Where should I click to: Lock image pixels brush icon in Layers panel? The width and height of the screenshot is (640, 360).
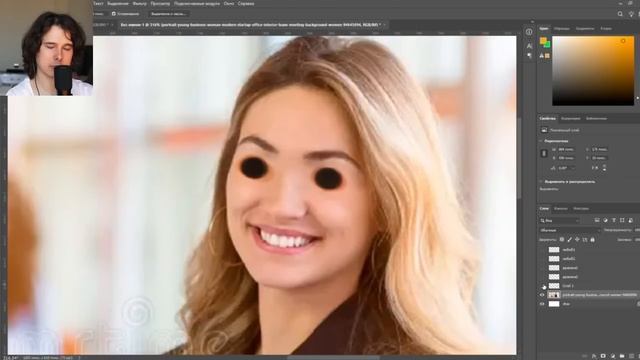pos(569,240)
